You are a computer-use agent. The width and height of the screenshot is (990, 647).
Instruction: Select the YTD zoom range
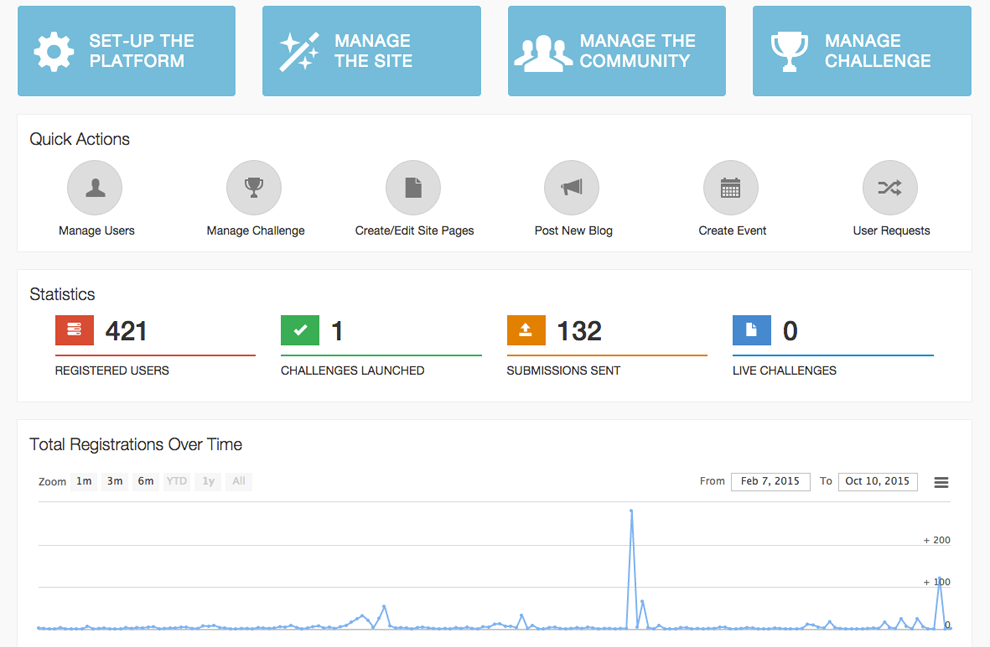coord(177,481)
